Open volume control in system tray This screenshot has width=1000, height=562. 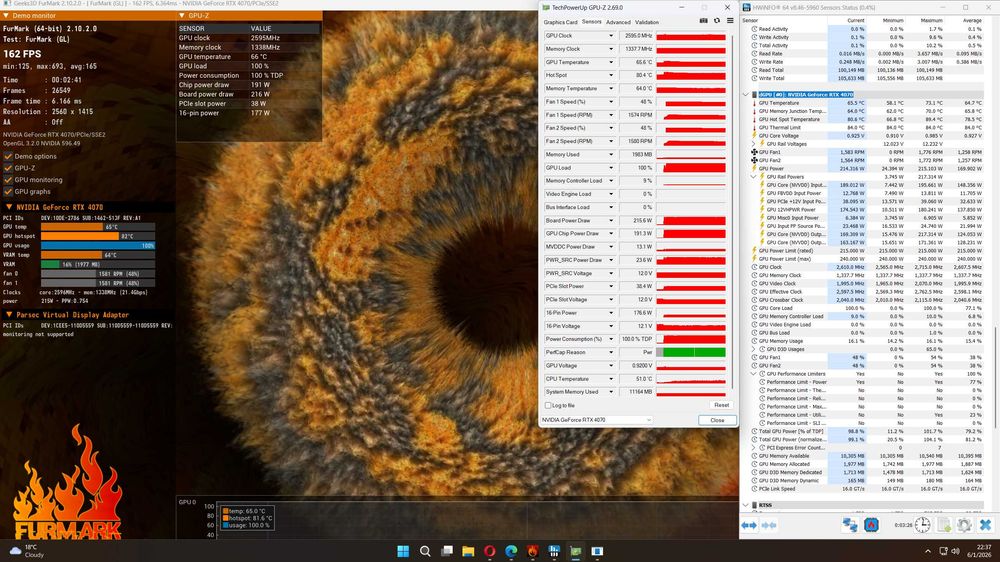[955, 551]
